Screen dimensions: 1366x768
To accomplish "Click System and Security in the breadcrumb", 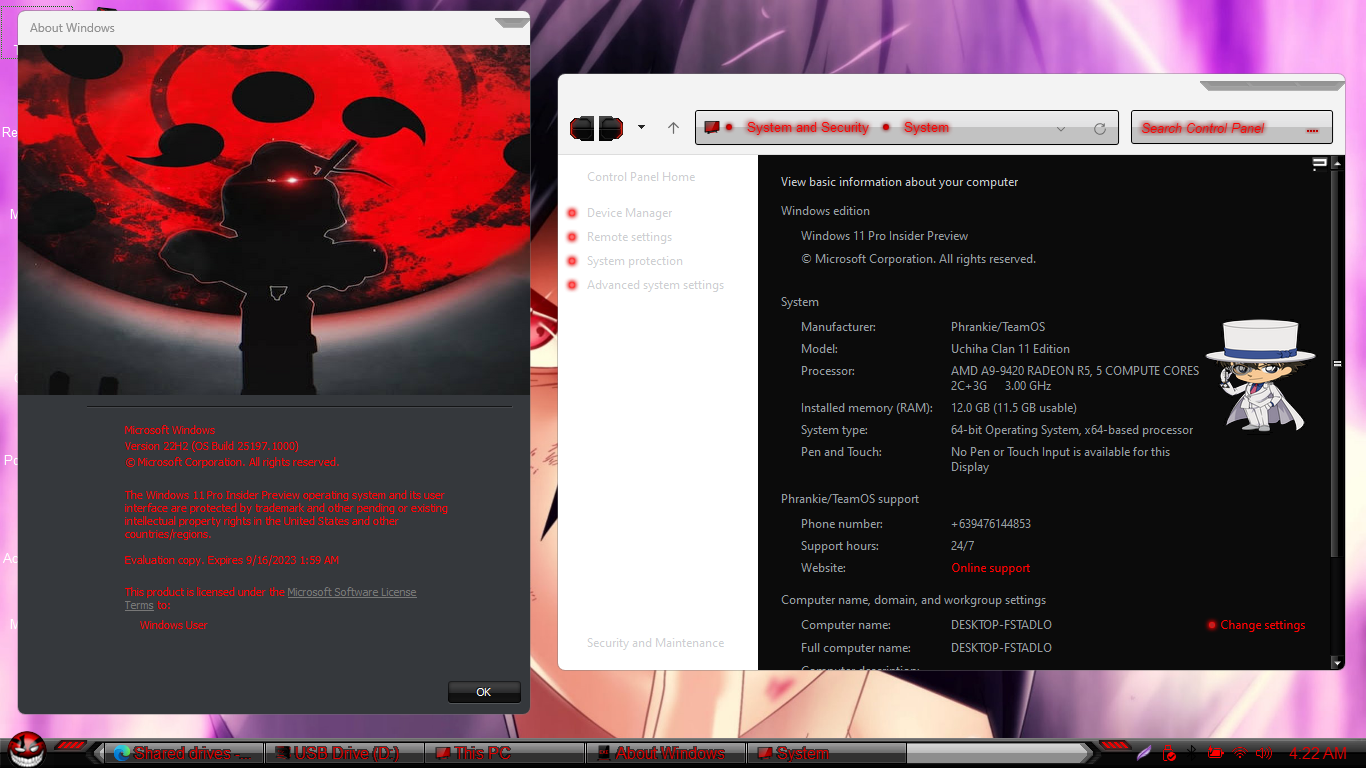I will (x=808, y=127).
